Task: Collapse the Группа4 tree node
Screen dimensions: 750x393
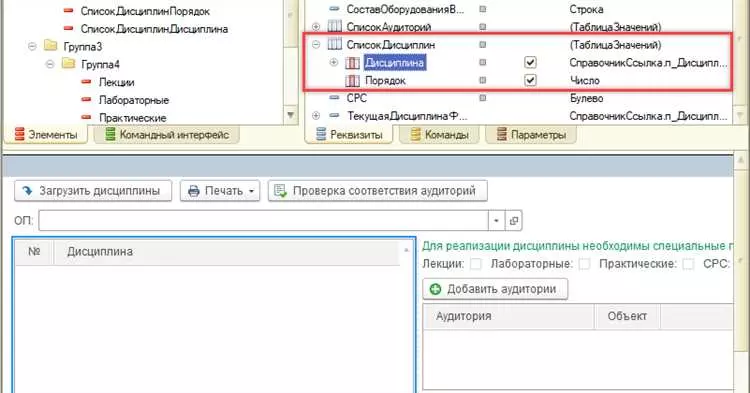Action: (50, 64)
